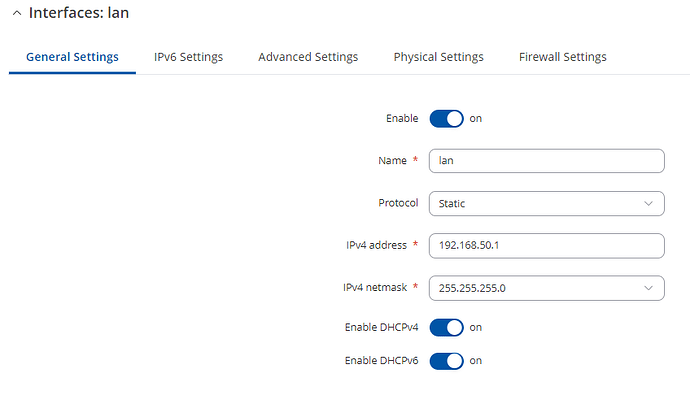The image size is (690, 395).
Task: Open the Advanced Settings tab
Action: click(308, 57)
